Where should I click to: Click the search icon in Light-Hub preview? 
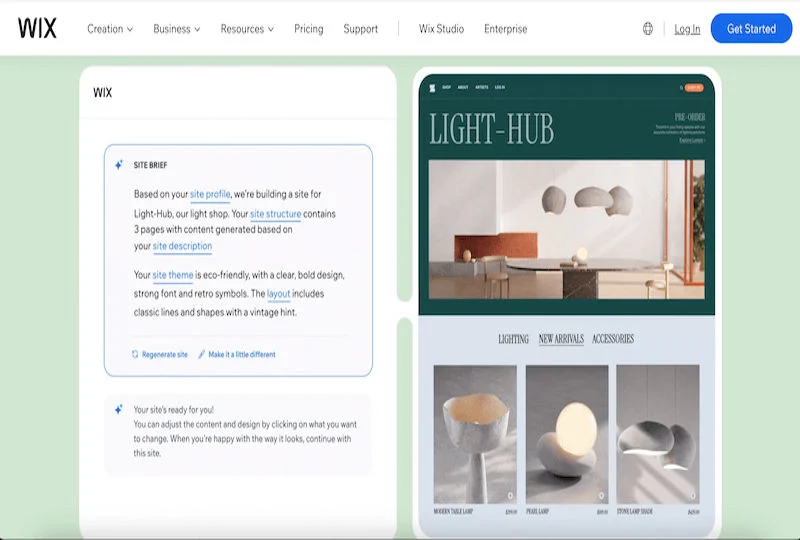[681, 88]
